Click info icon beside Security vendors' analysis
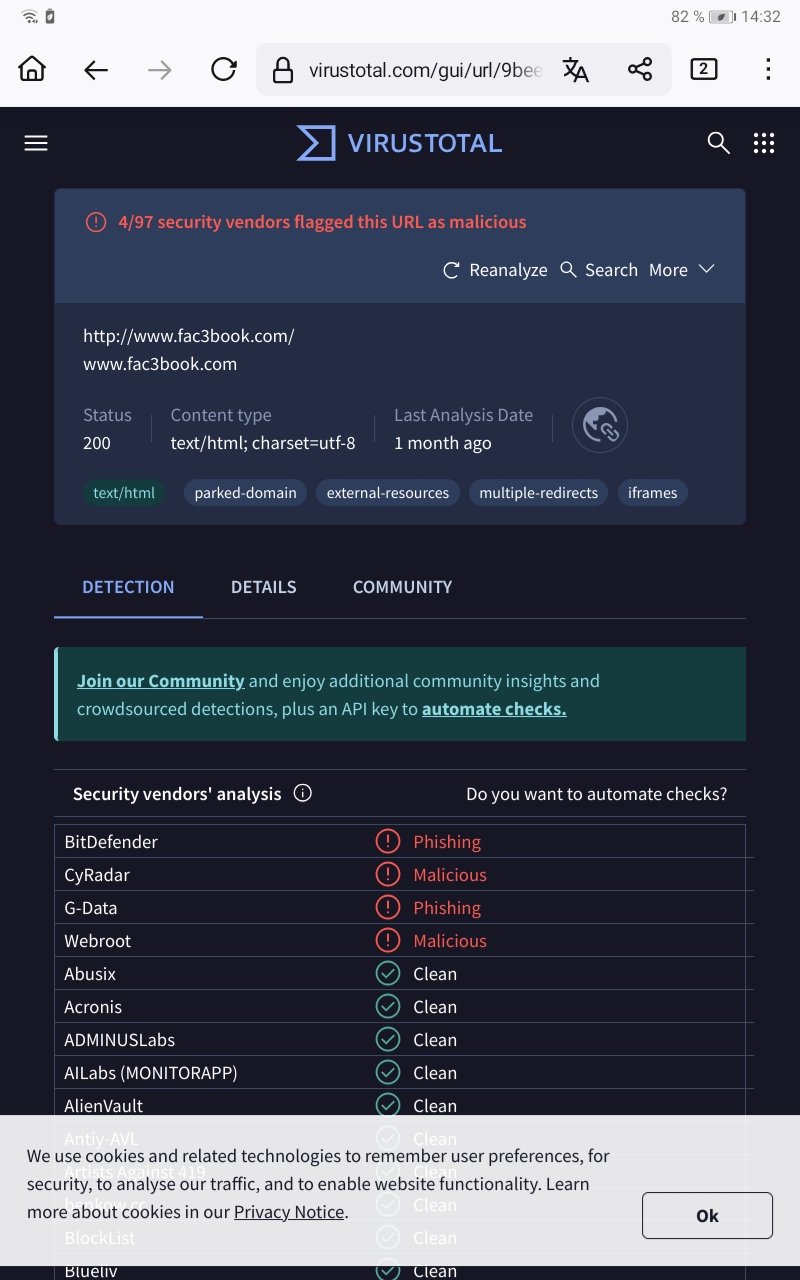This screenshot has height=1280, width=800. [x=303, y=793]
